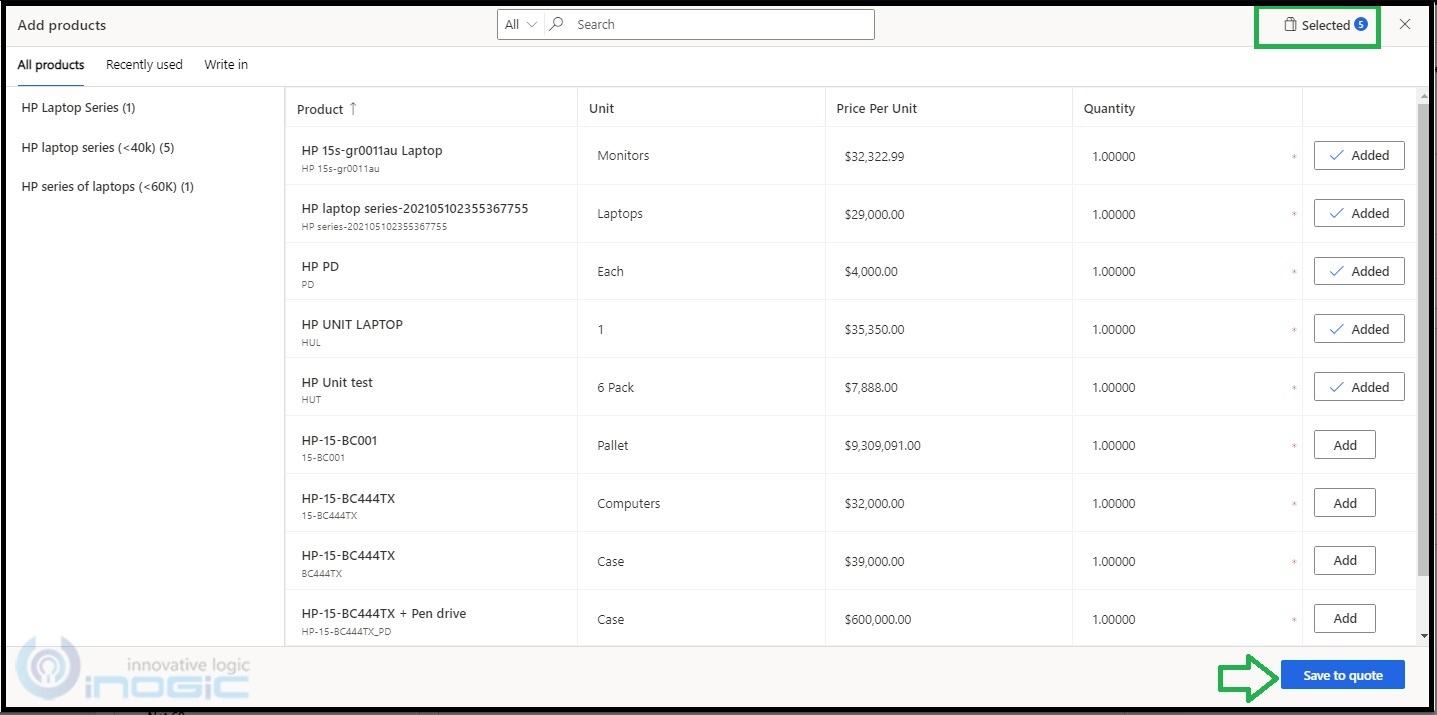Screen dimensions: 1437x715
Task: Click Save to quote button
Action: point(1342,676)
